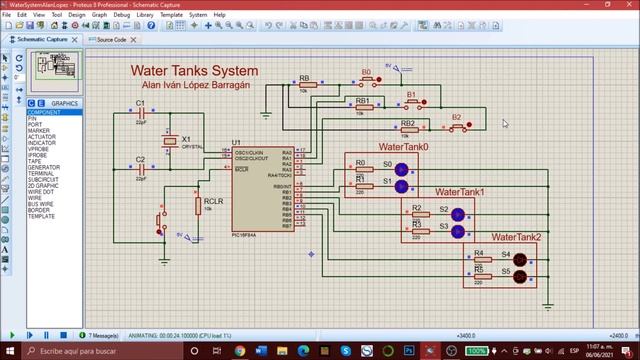This screenshot has width=640, height=360.
Task: Open Google Chrome from the taskbar
Action: coord(240,351)
